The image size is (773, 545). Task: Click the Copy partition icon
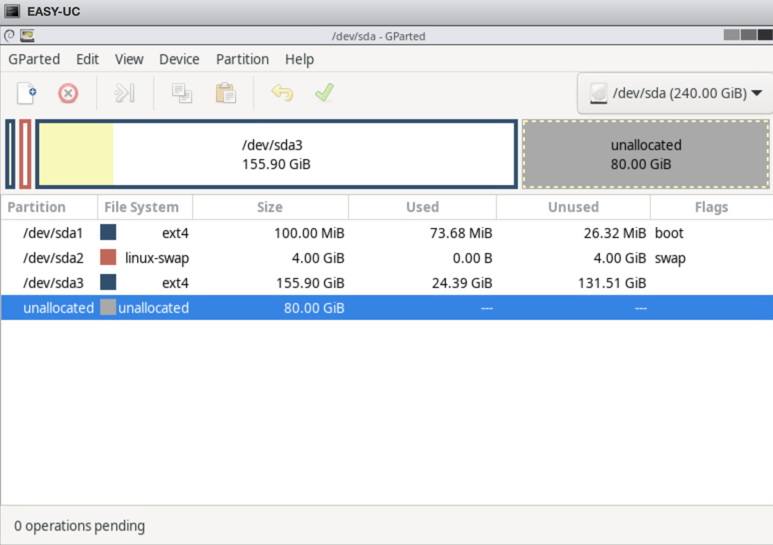pyautogui.click(x=182, y=94)
